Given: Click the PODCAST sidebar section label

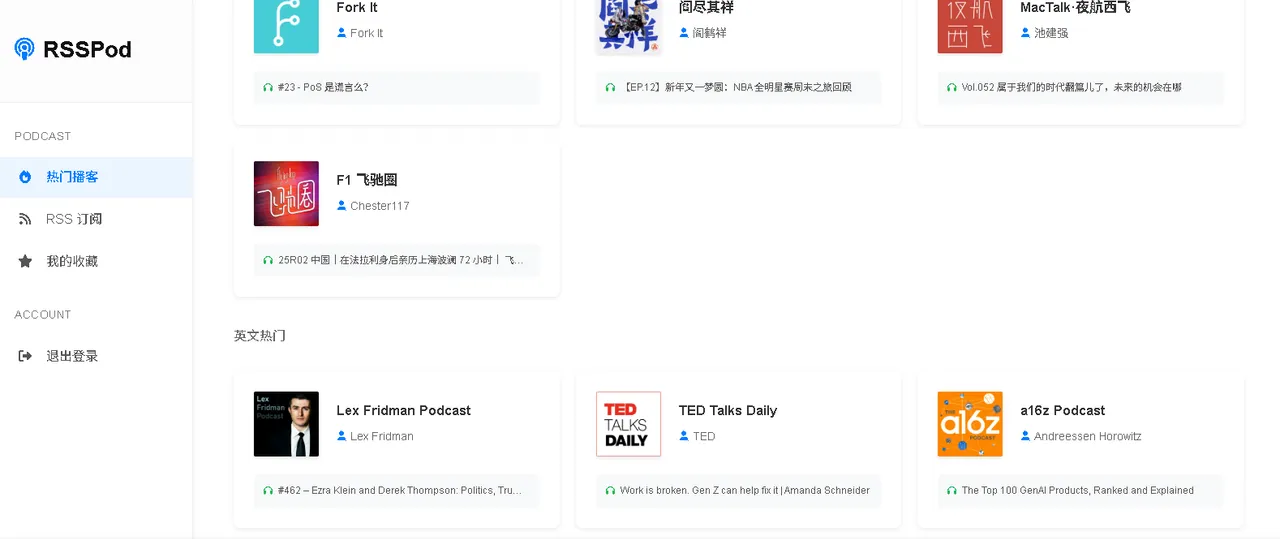Looking at the screenshot, I should click(x=43, y=136).
